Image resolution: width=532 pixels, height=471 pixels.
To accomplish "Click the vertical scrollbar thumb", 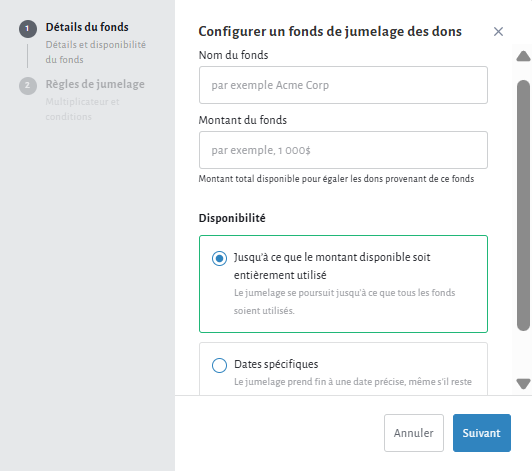I will (523, 205).
